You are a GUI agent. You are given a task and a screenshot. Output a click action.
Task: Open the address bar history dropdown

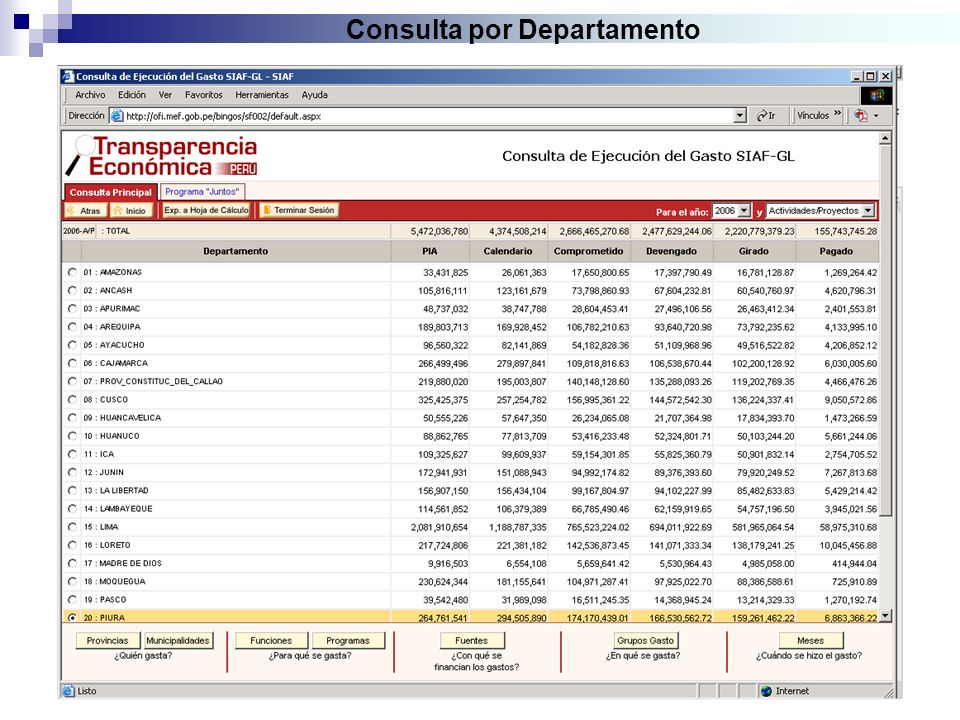[x=740, y=115]
